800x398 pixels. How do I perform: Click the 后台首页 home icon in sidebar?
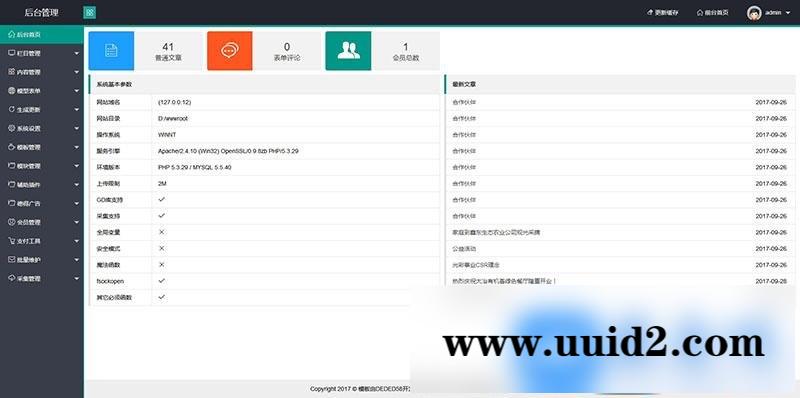[x=11, y=35]
